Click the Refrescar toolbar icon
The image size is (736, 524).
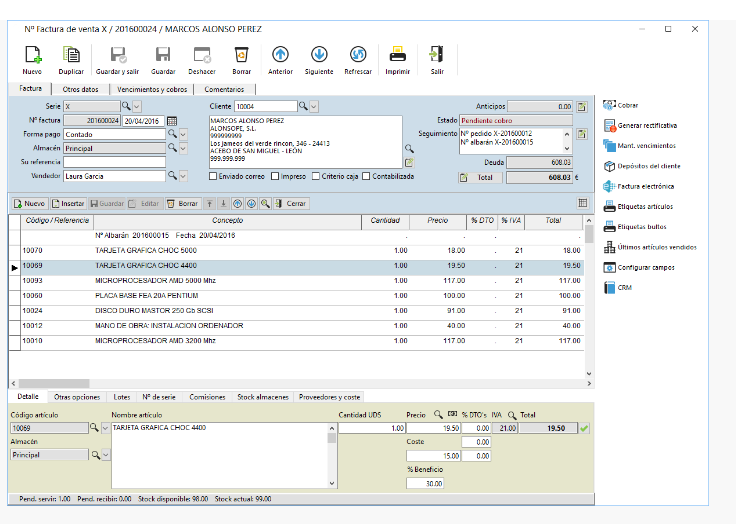pyautogui.click(x=358, y=55)
